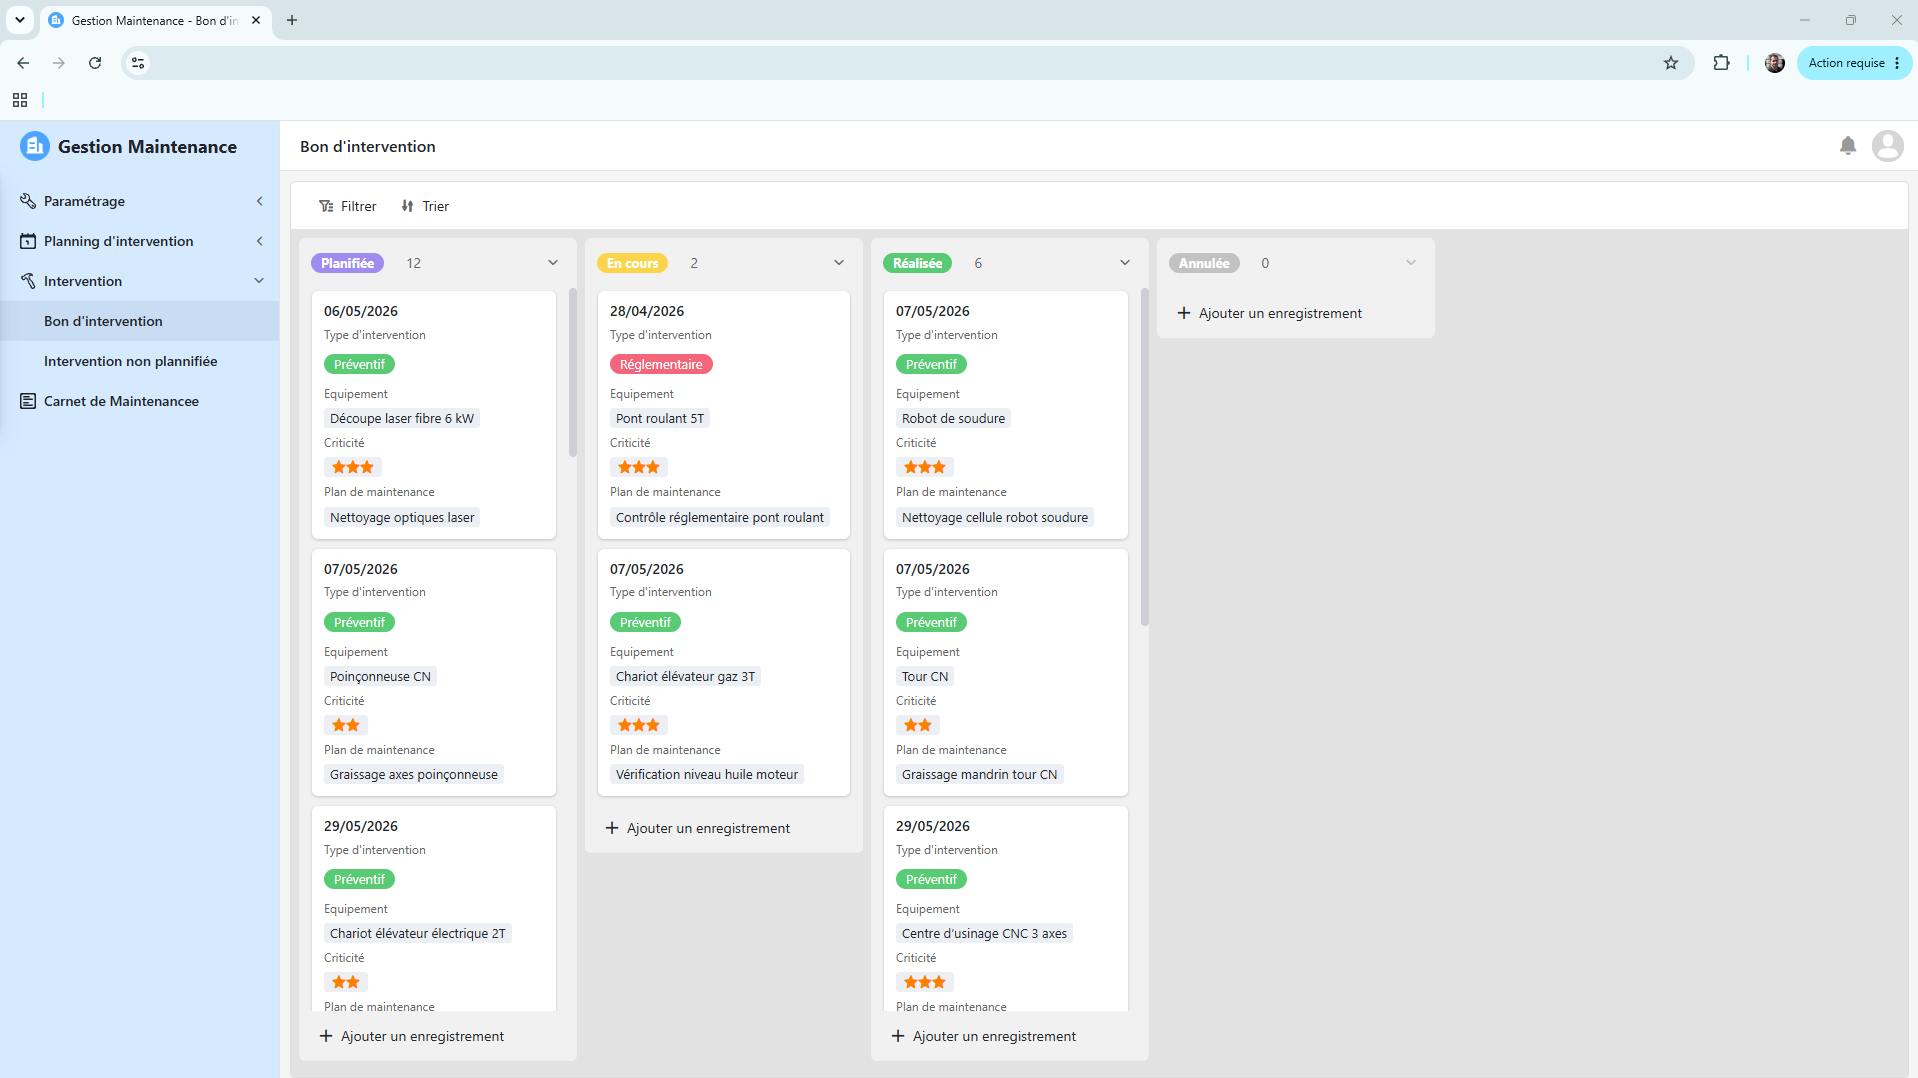The height and width of the screenshot is (1078, 1918).
Task: Click Nettoyage optiques laser plan
Action: (x=402, y=517)
